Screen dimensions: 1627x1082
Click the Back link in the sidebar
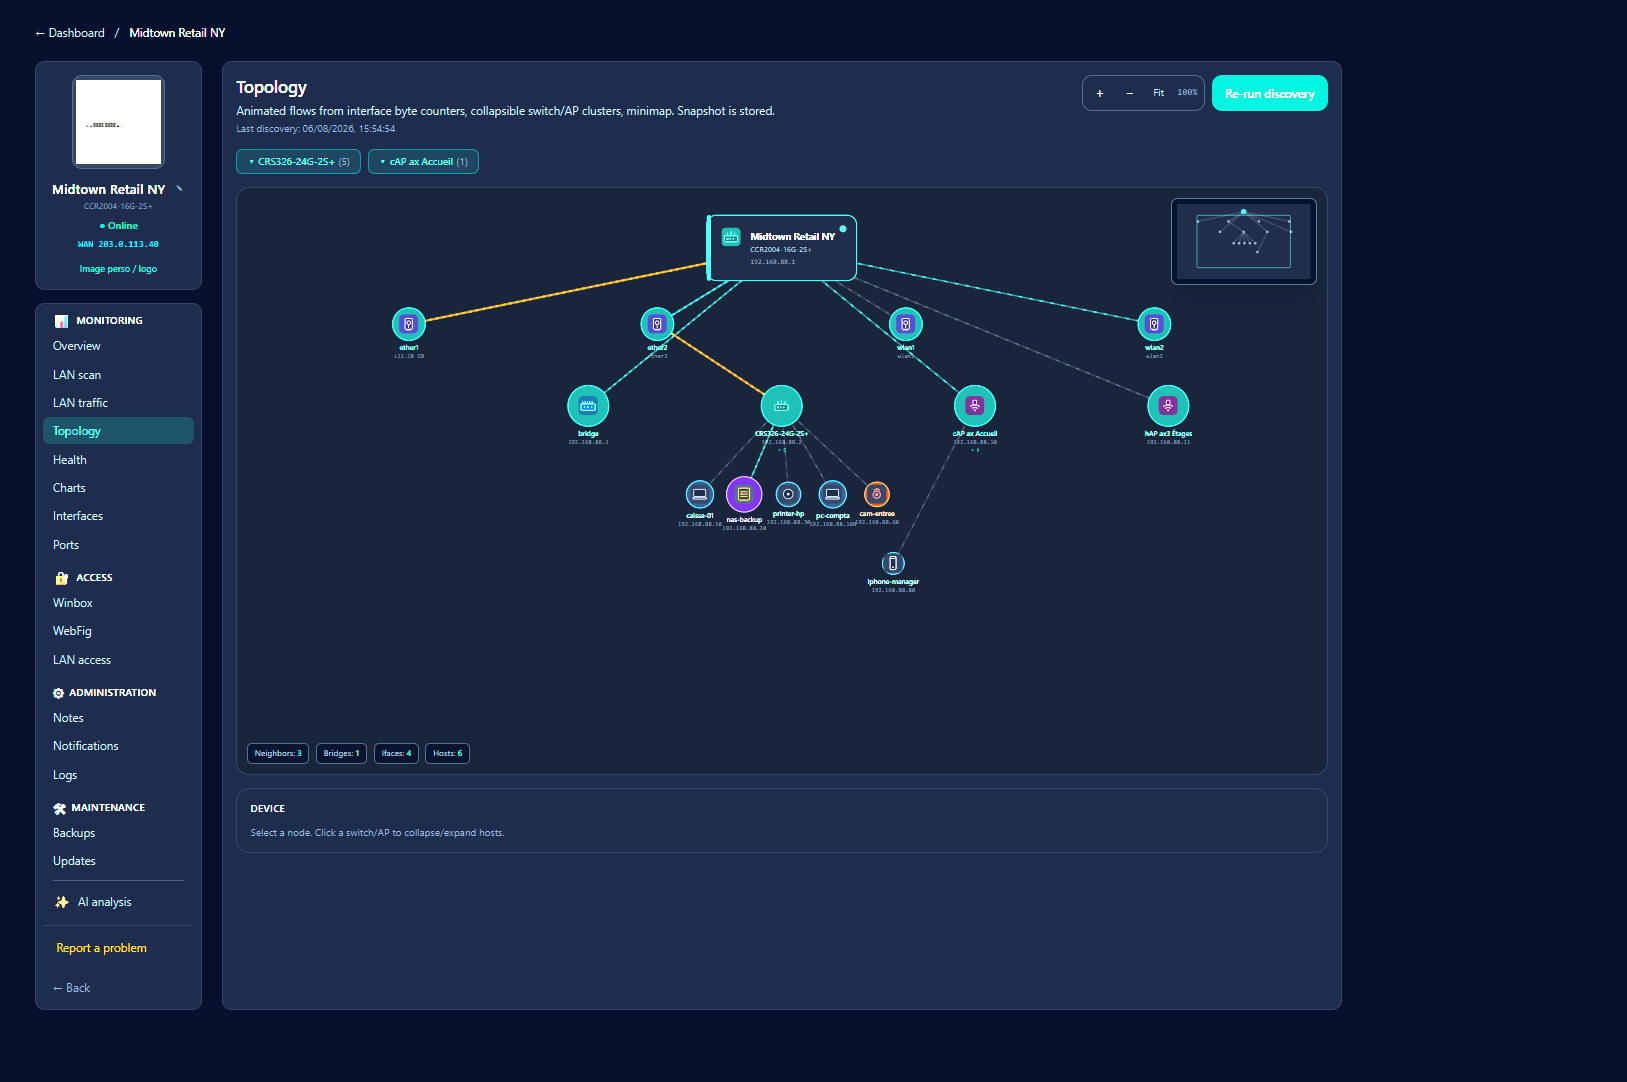coord(71,988)
